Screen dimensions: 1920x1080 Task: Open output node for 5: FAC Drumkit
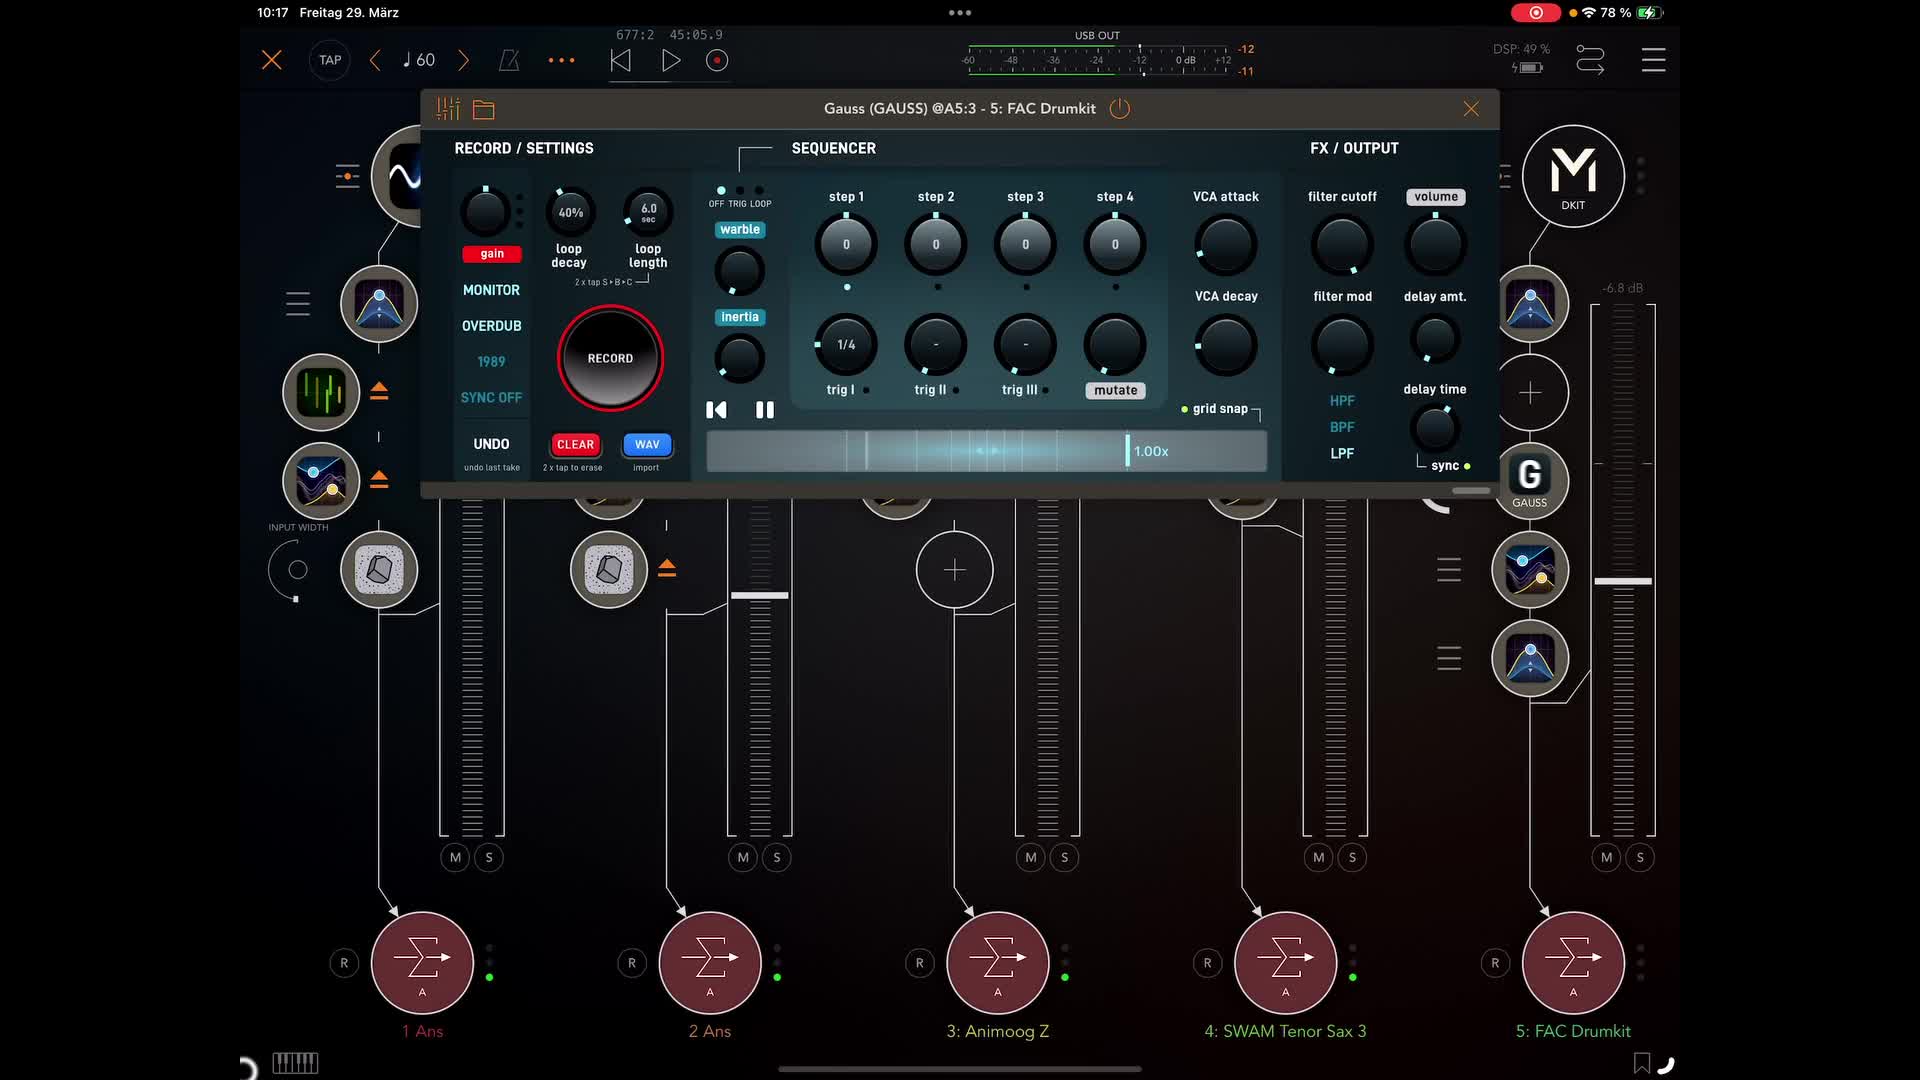[1573, 963]
